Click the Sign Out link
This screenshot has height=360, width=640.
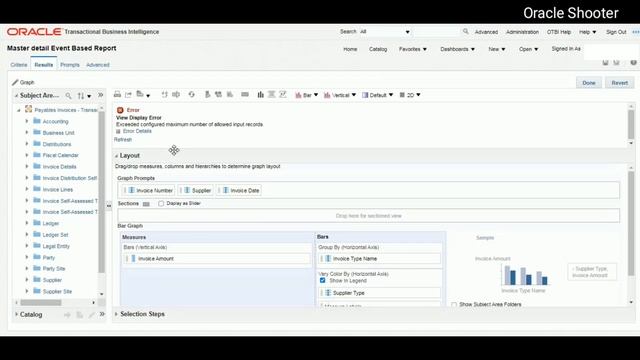[616, 32]
